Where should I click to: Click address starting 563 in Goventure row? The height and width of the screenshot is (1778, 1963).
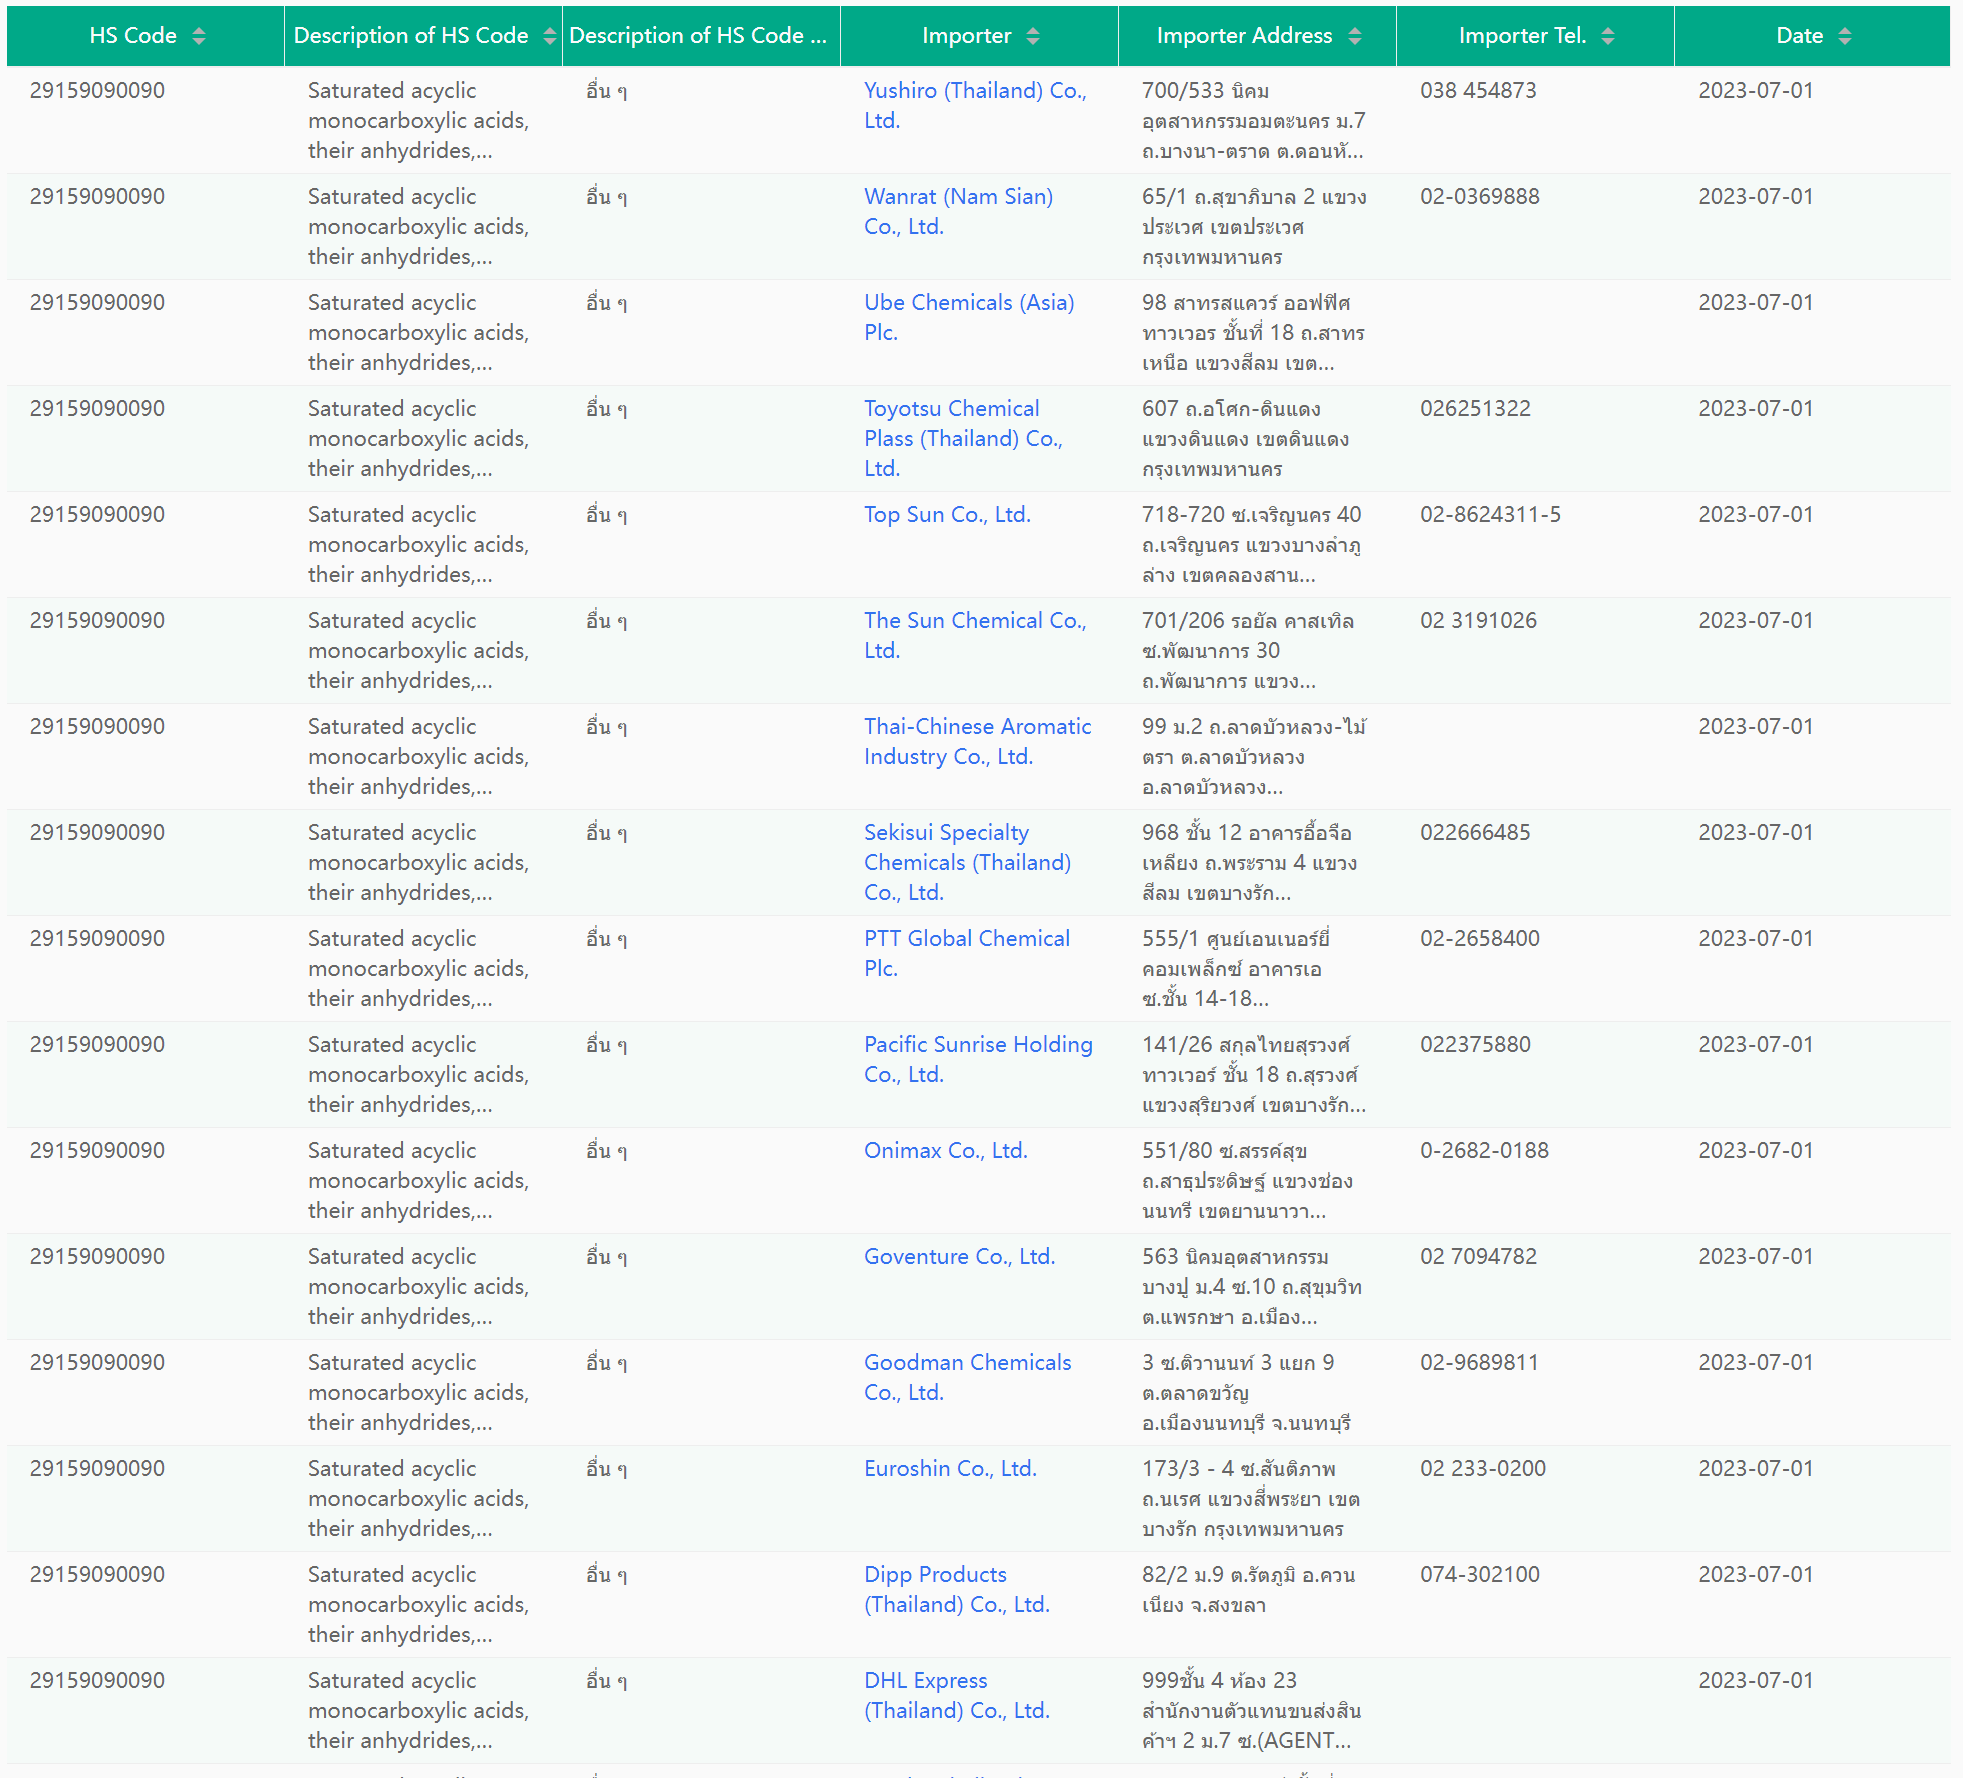click(1252, 1286)
